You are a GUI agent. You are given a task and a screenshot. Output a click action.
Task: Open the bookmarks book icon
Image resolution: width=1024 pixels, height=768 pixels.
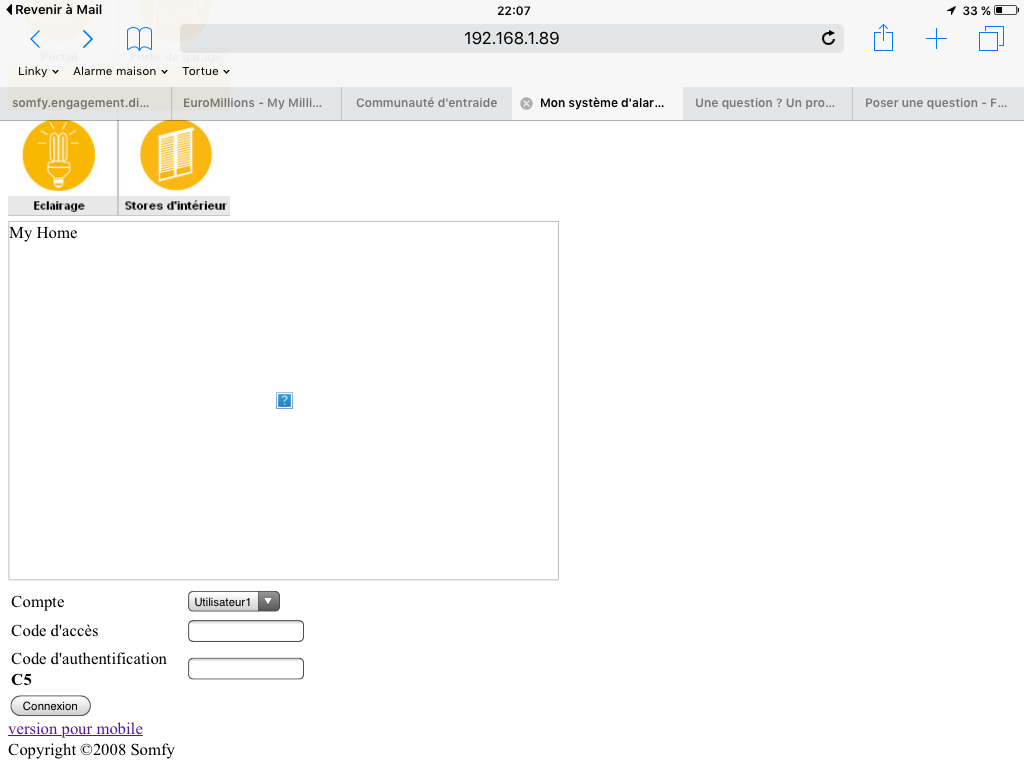pos(139,39)
